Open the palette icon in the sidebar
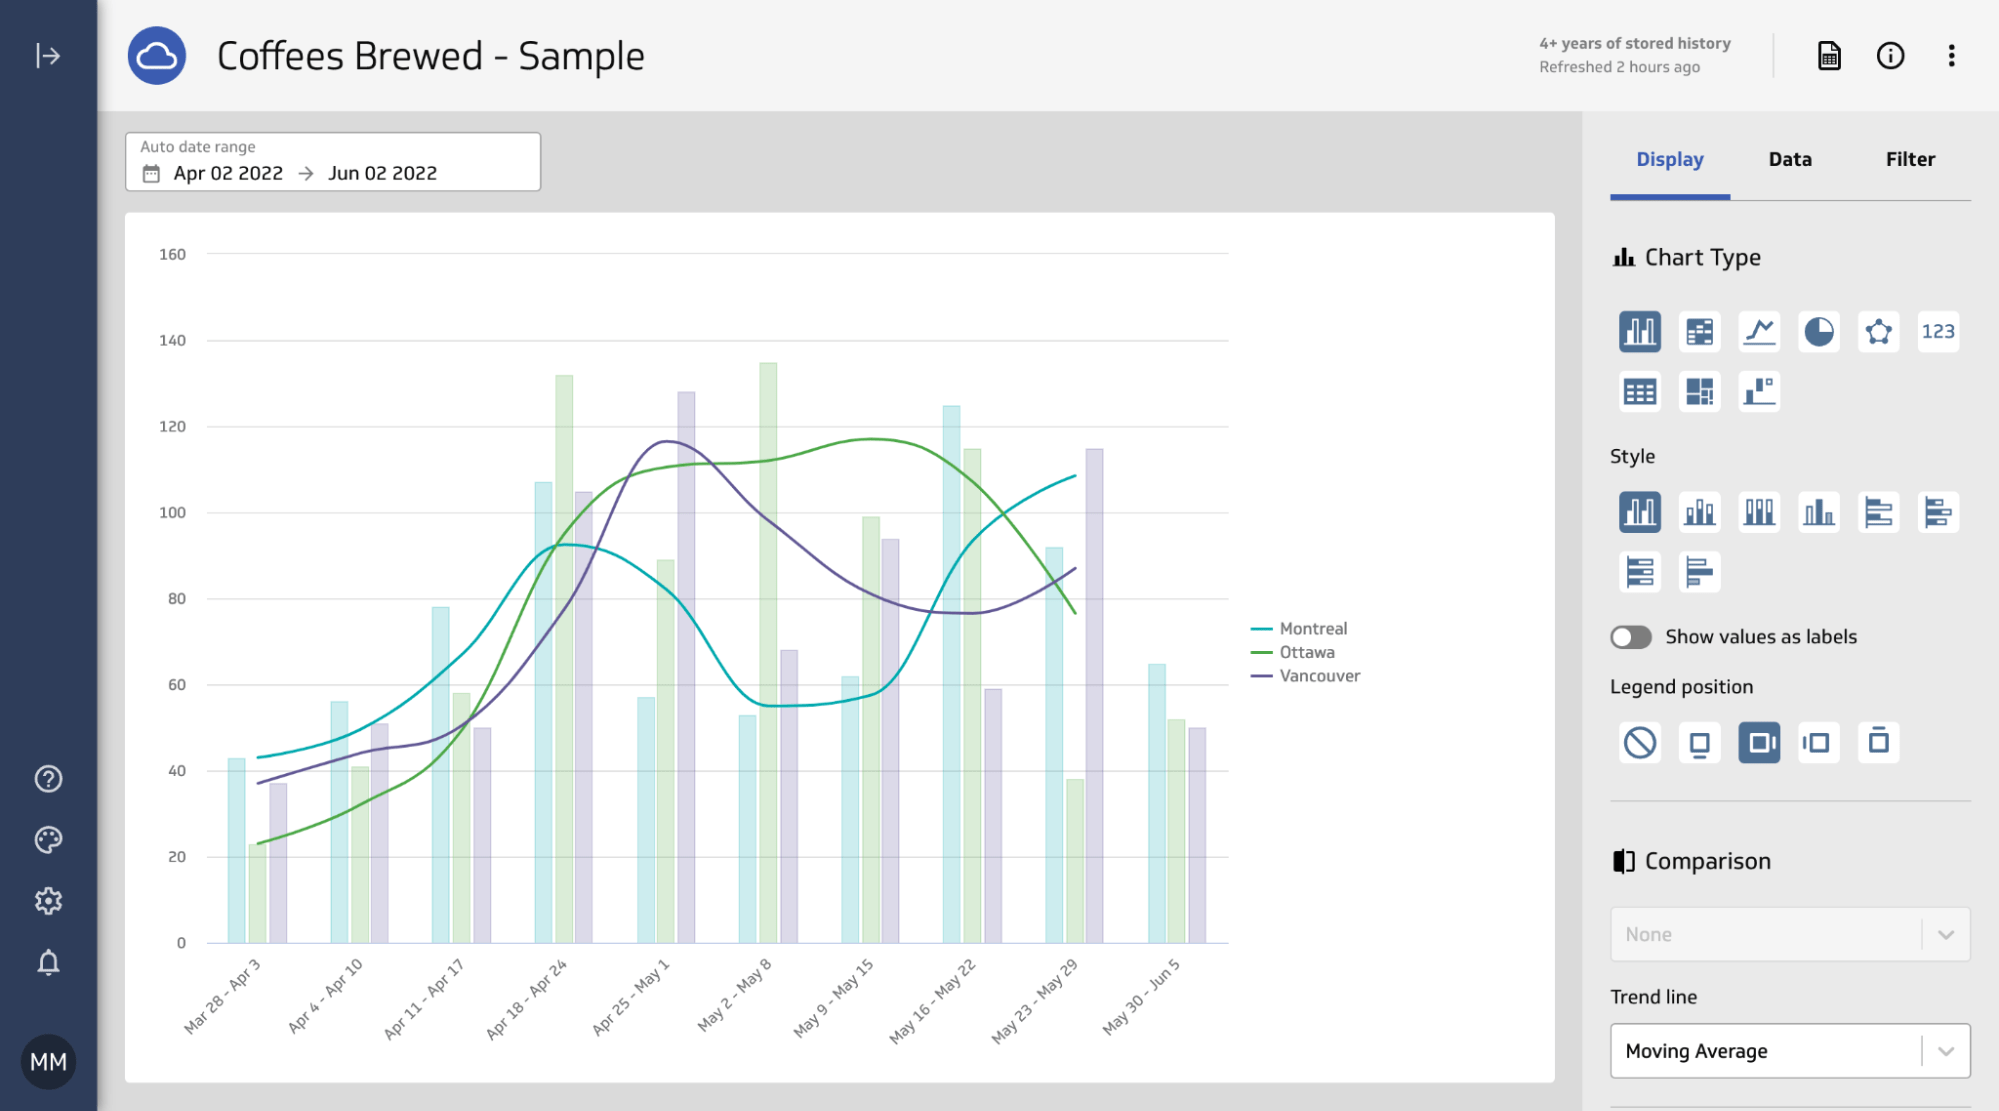The height and width of the screenshot is (1111, 1999). (47, 839)
